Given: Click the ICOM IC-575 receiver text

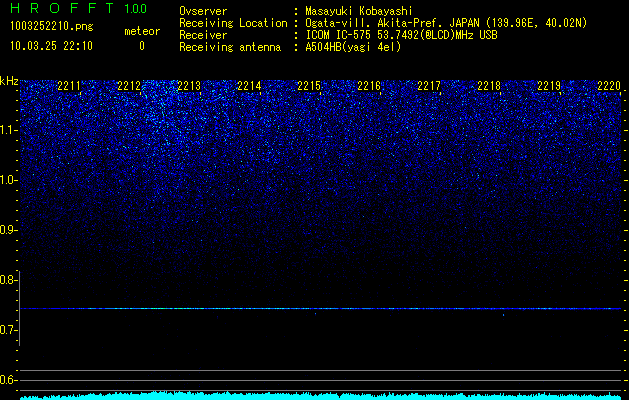Looking at the screenshot, I should 401,35.
